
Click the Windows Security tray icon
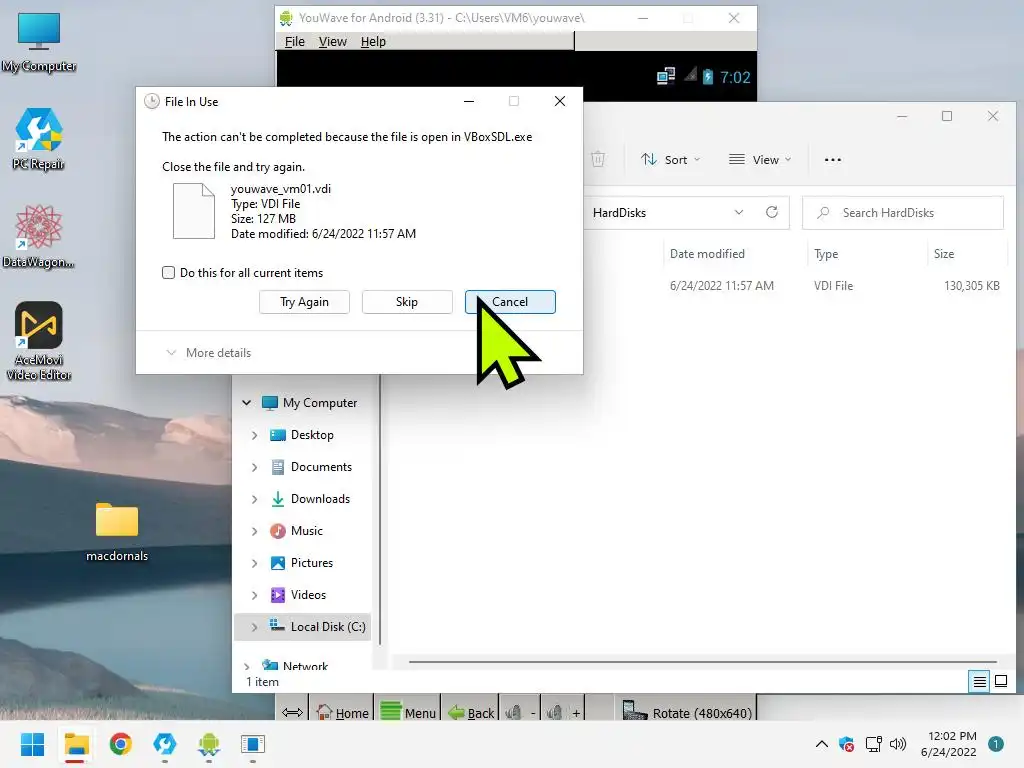click(x=846, y=744)
